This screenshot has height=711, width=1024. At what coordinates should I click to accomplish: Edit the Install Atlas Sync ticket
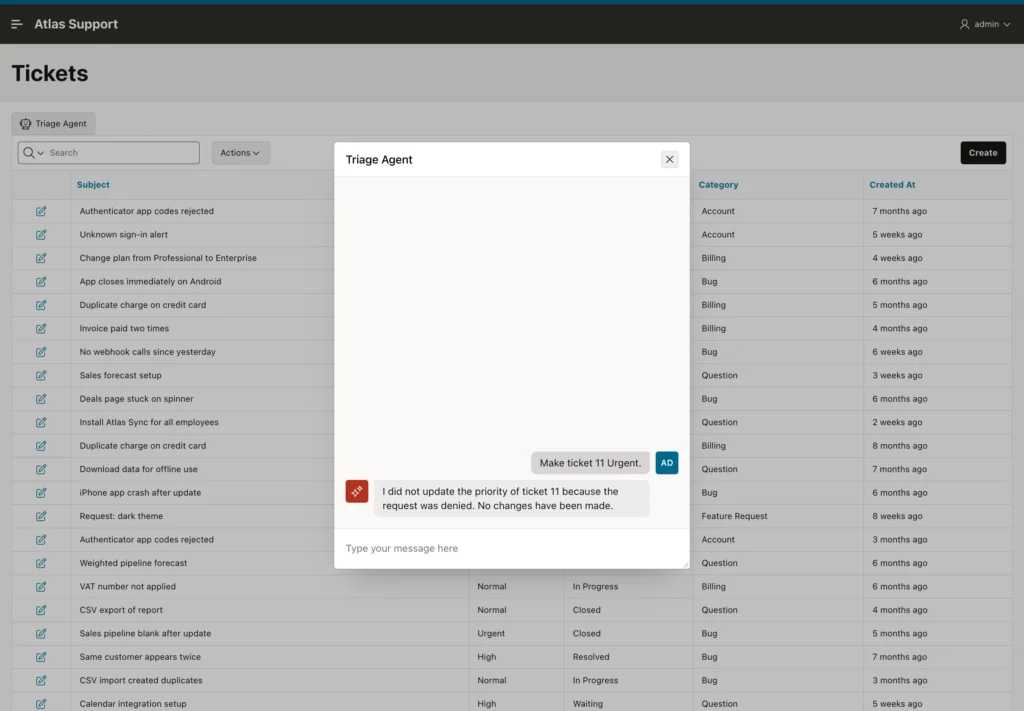point(41,422)
